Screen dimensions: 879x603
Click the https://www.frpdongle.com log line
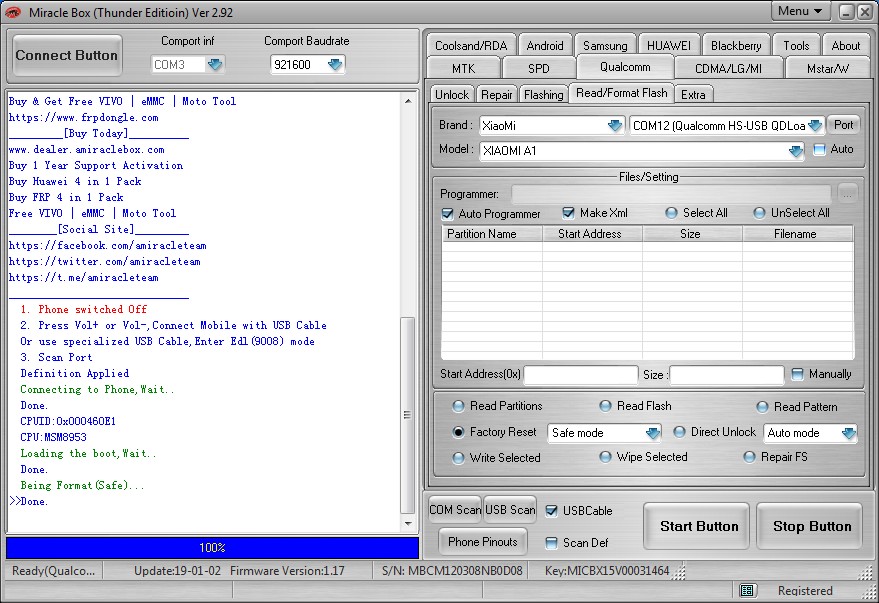[x=84, y=117]
